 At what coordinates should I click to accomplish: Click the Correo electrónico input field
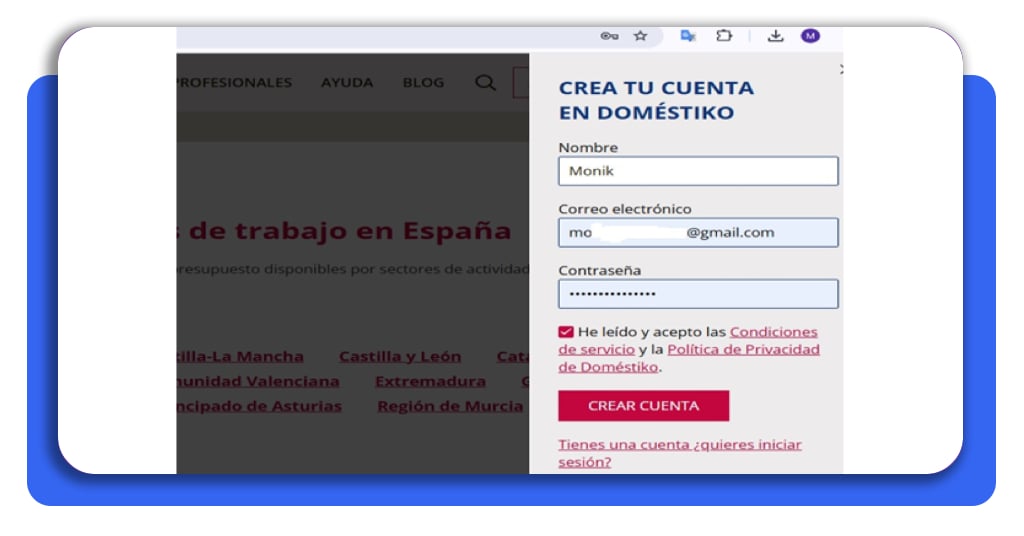698,232
